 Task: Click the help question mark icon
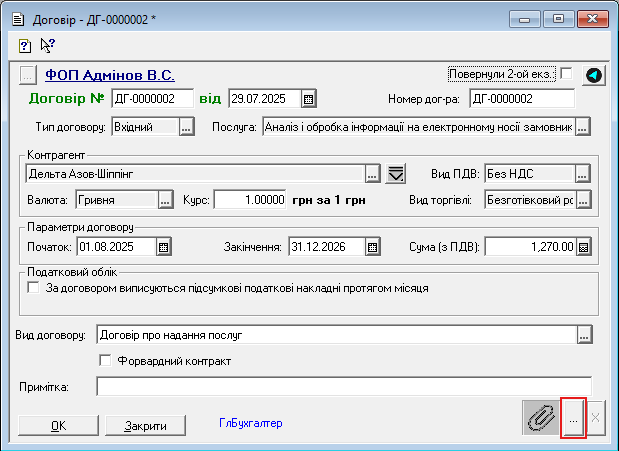coord(25,45)
